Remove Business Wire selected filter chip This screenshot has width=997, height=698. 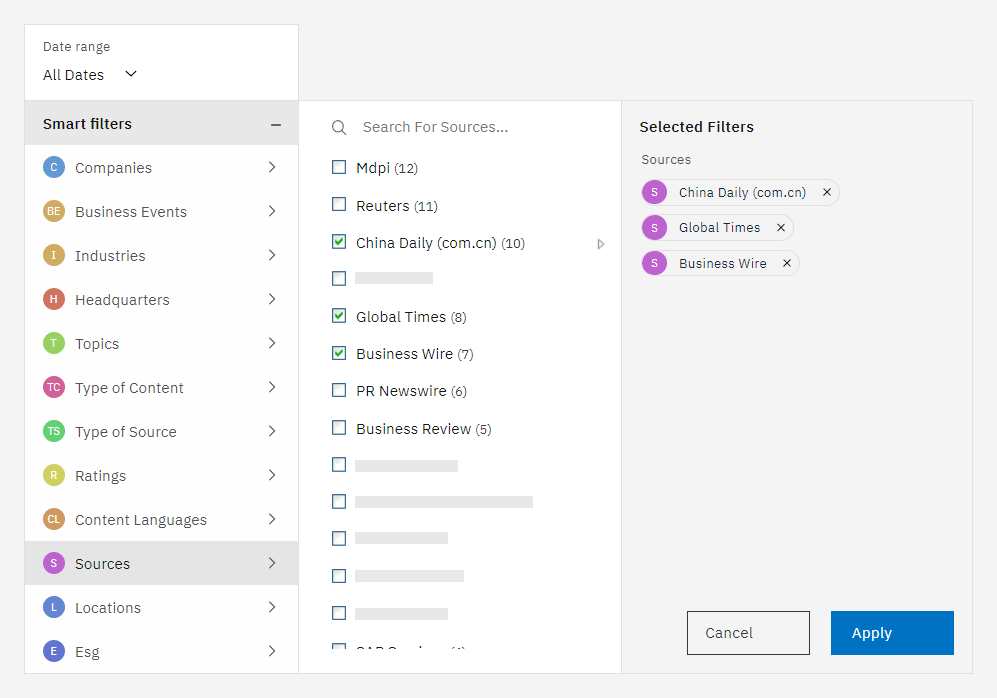point(787,263)
